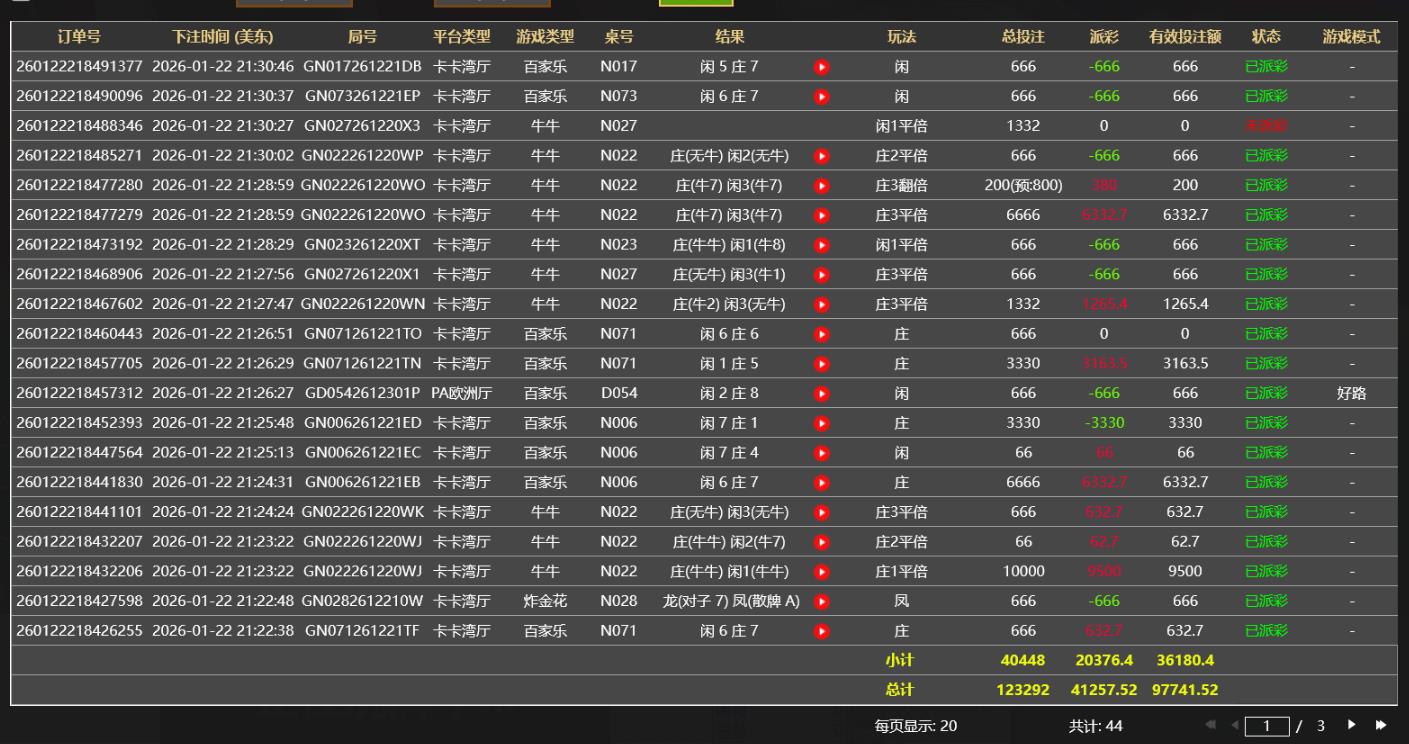Play replay of 庄(牛牛) 闲1(牛8) round
The height and width of the screenshot is (744, 1409).
[821, 245]
